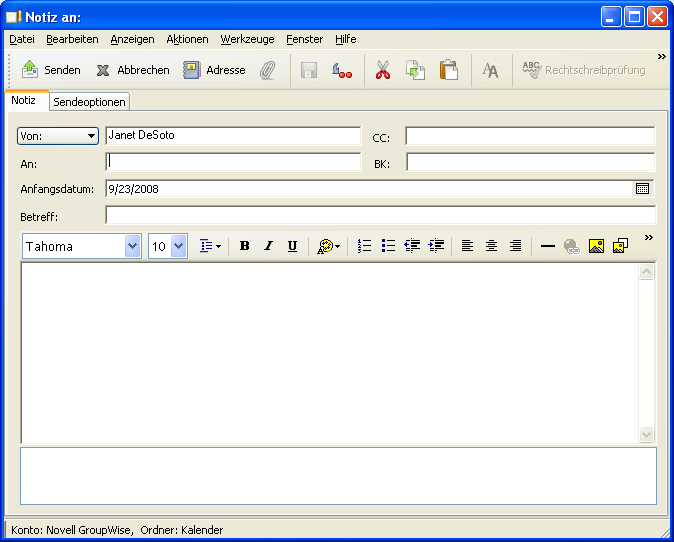The image size is (674, 542).
Task: Click the font change AA icon
Action: (490, 70)
